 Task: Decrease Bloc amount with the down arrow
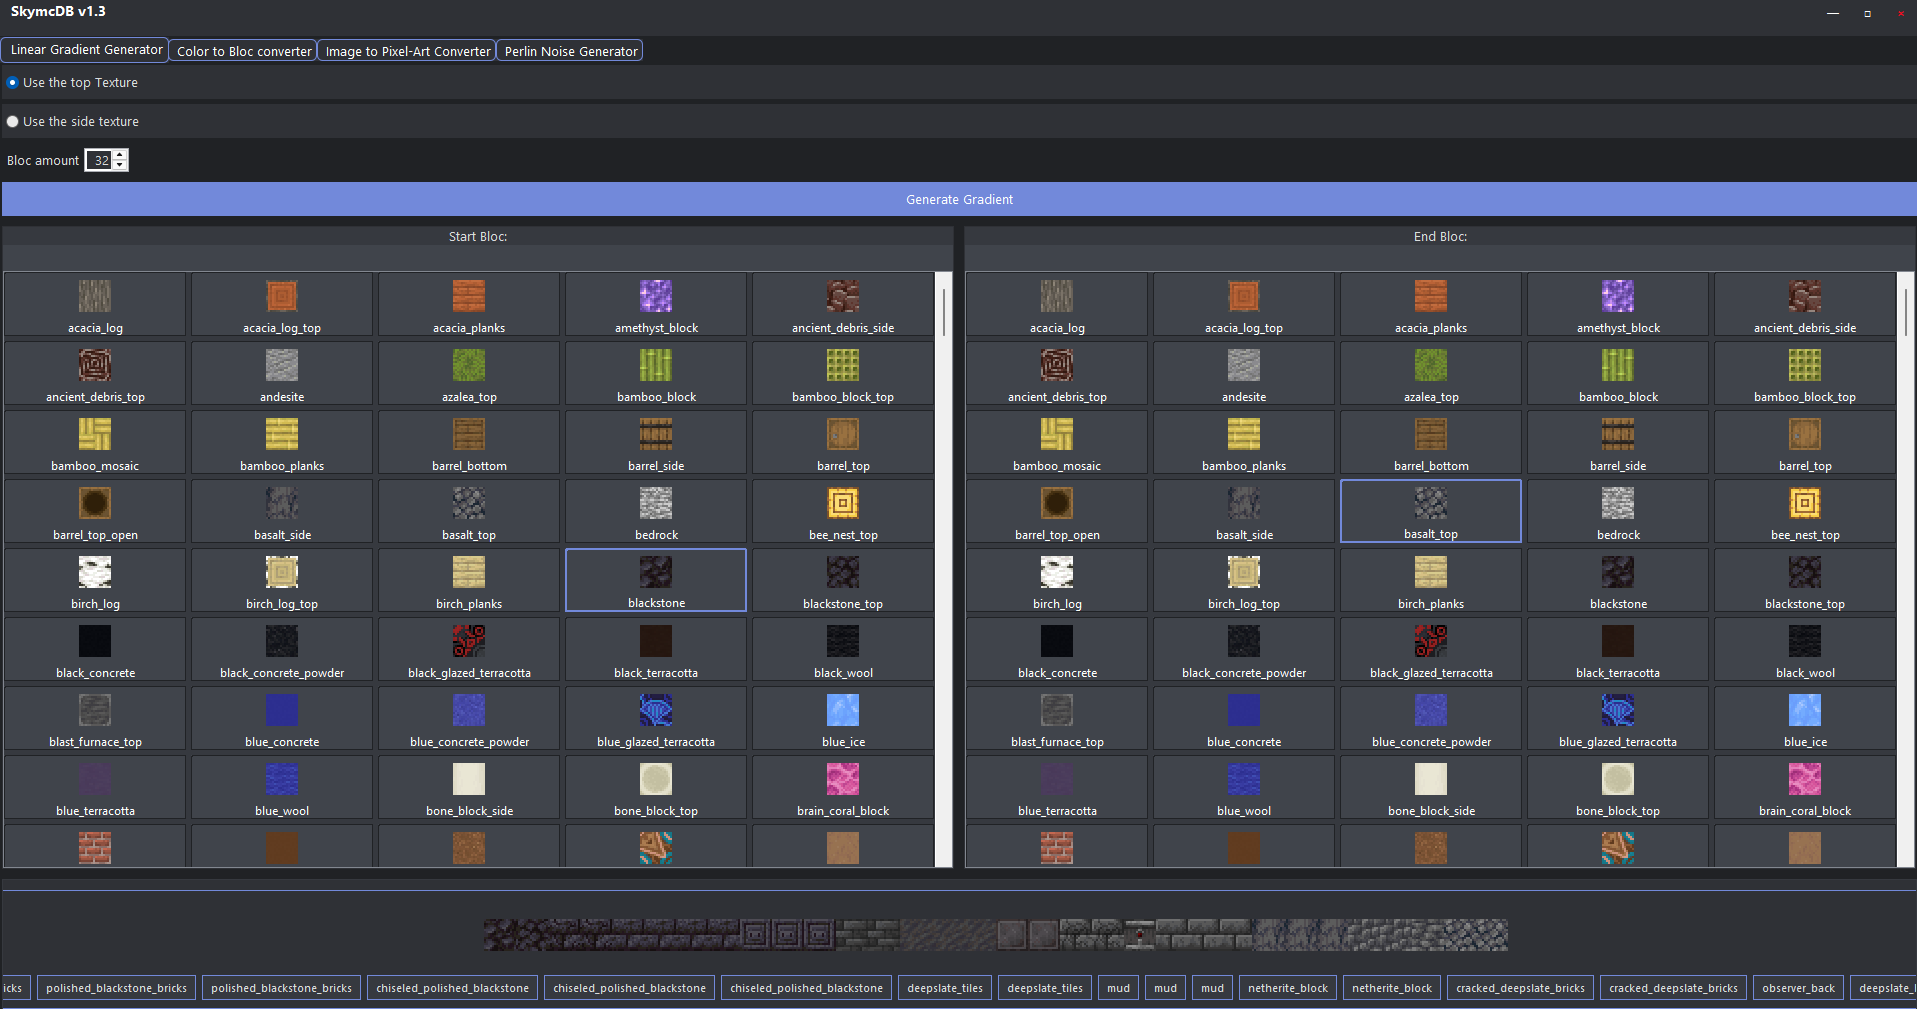(x=119, y=165)
